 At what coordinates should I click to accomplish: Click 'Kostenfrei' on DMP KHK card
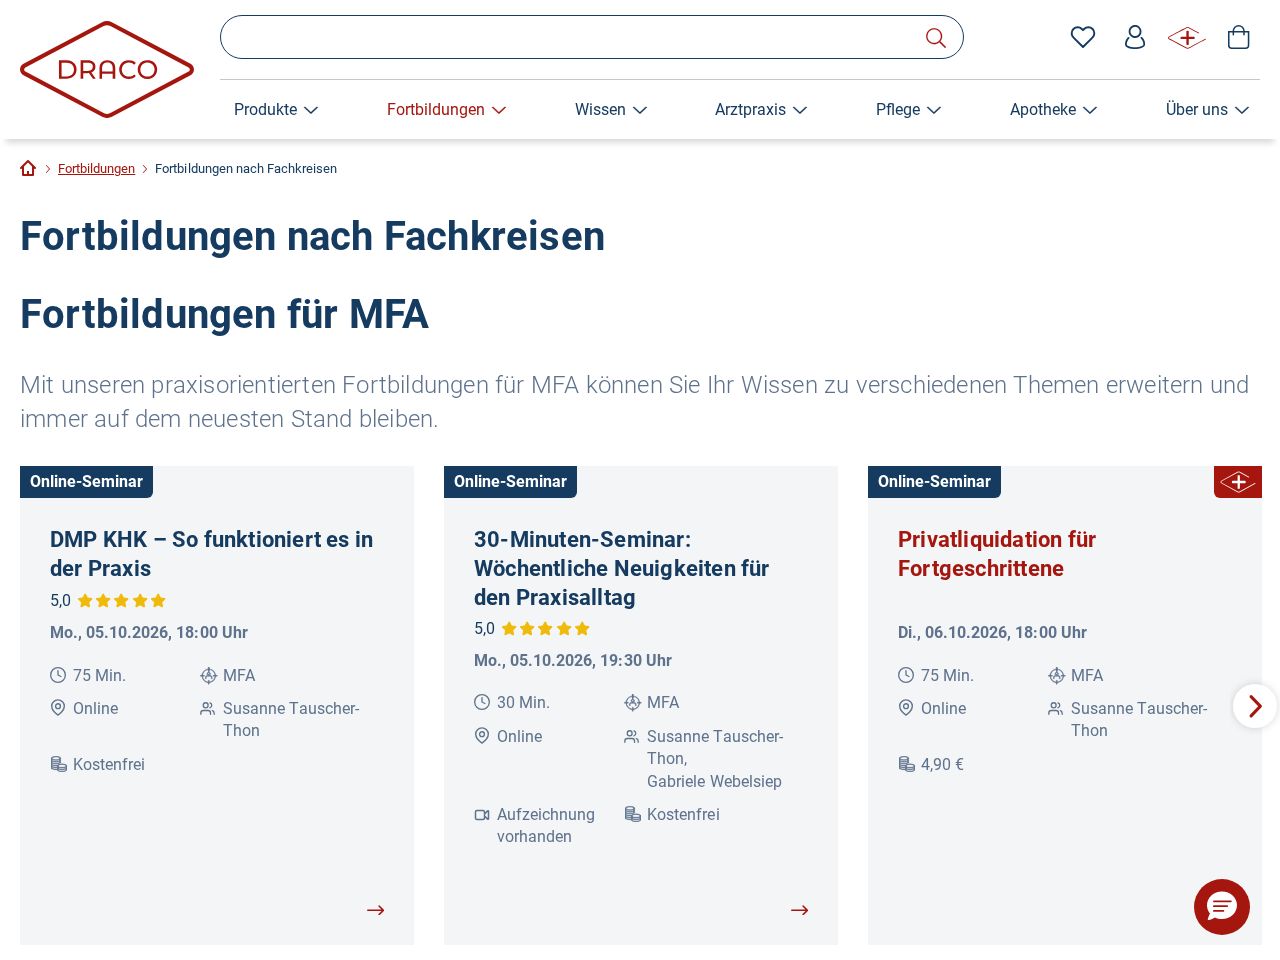coord(109,764)
